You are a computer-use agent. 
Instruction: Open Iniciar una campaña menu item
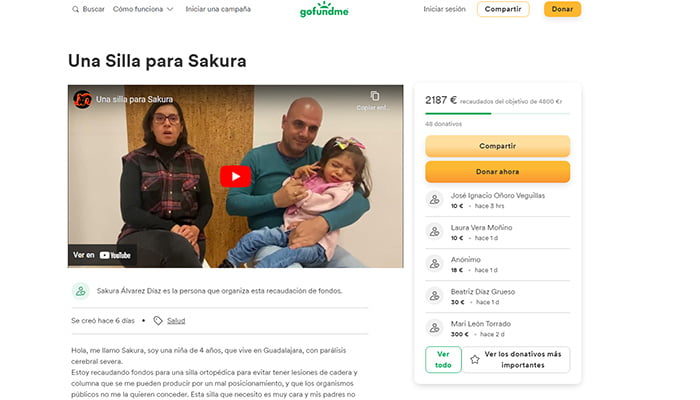[218, 9]
